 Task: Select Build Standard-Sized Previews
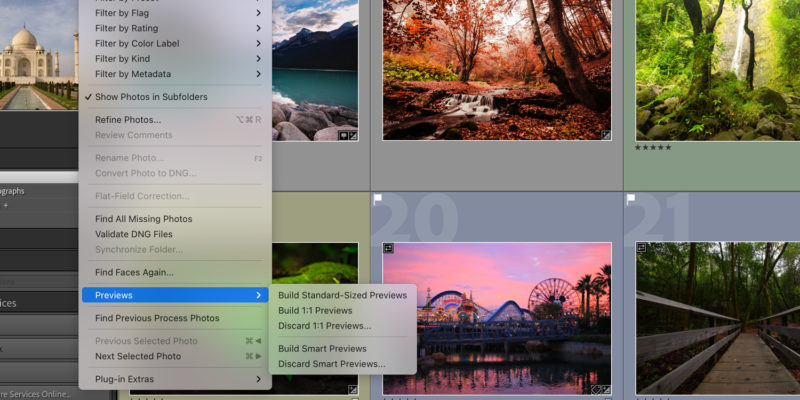tap(343, 295)
